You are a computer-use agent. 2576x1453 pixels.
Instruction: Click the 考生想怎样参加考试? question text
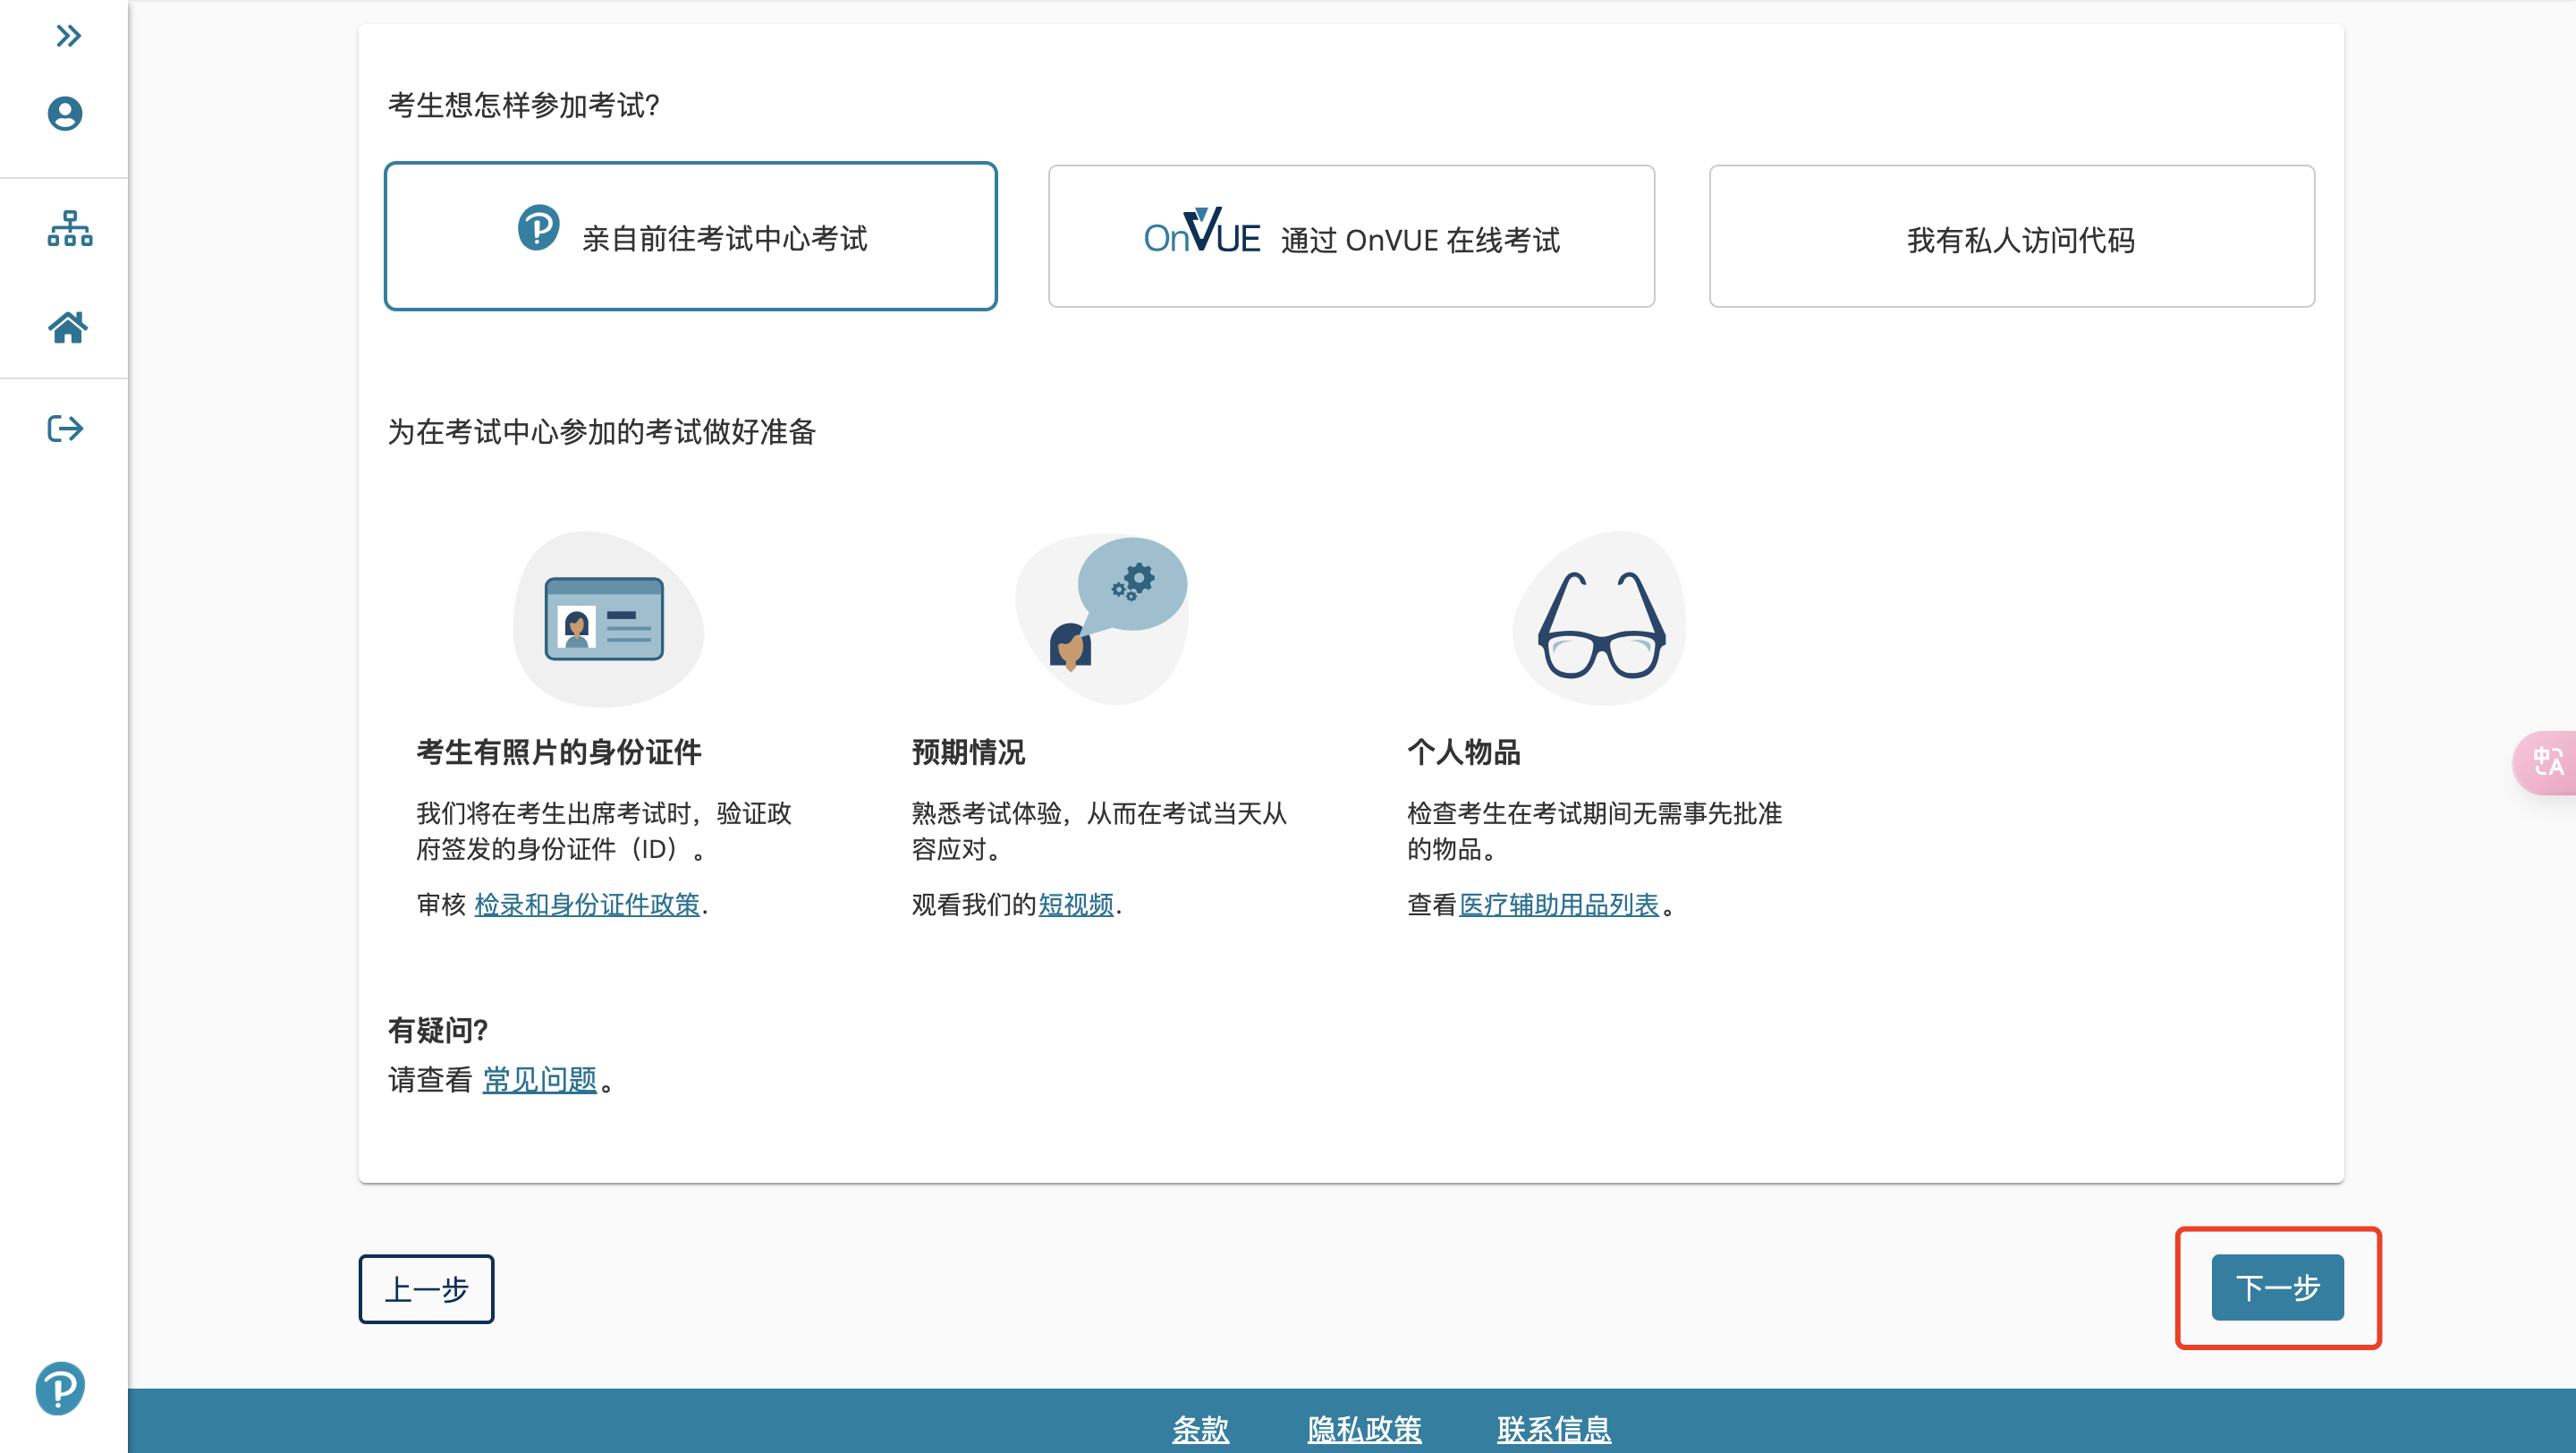(524, 105)
